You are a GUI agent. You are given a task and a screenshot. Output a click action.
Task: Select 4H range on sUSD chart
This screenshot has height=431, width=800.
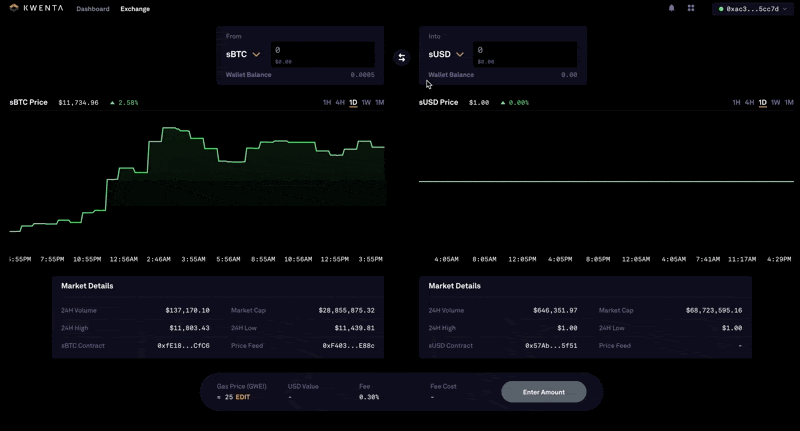point(749,103)
